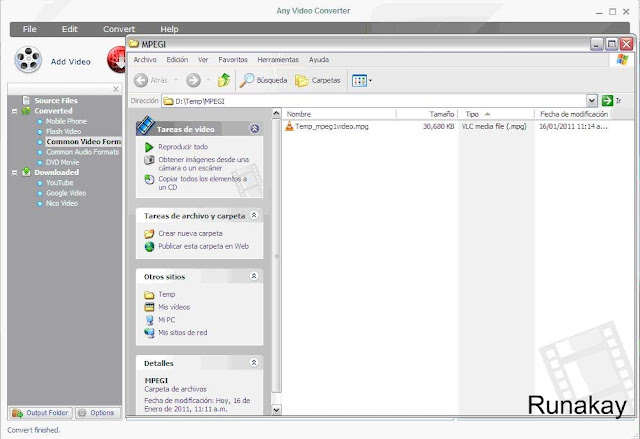The image size is (640, 439).
Task: Click the green play icon for Reproducir todo
Action: 149,147
